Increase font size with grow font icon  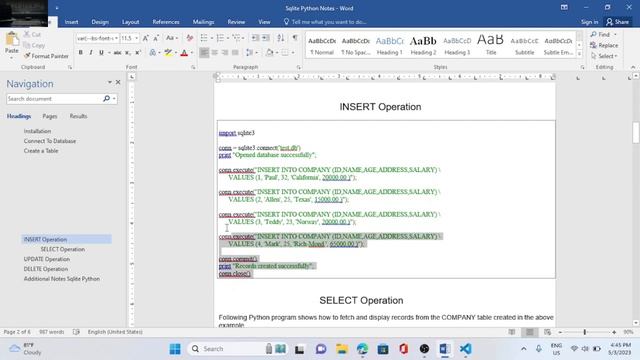pos(146,38)
